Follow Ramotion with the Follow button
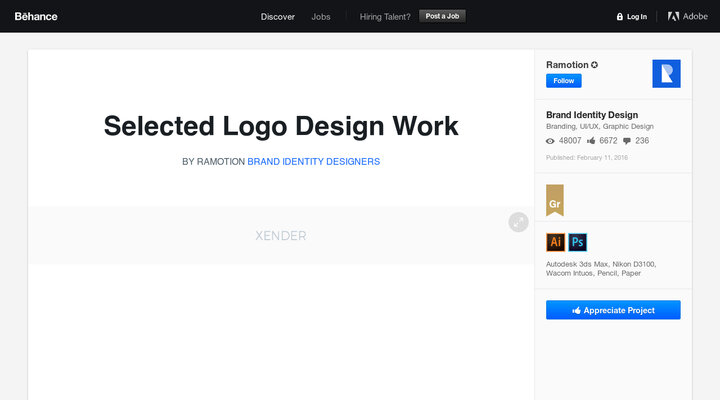Viewport: 720px width, 400px height. pyautogui.click(x=564, y=81)
